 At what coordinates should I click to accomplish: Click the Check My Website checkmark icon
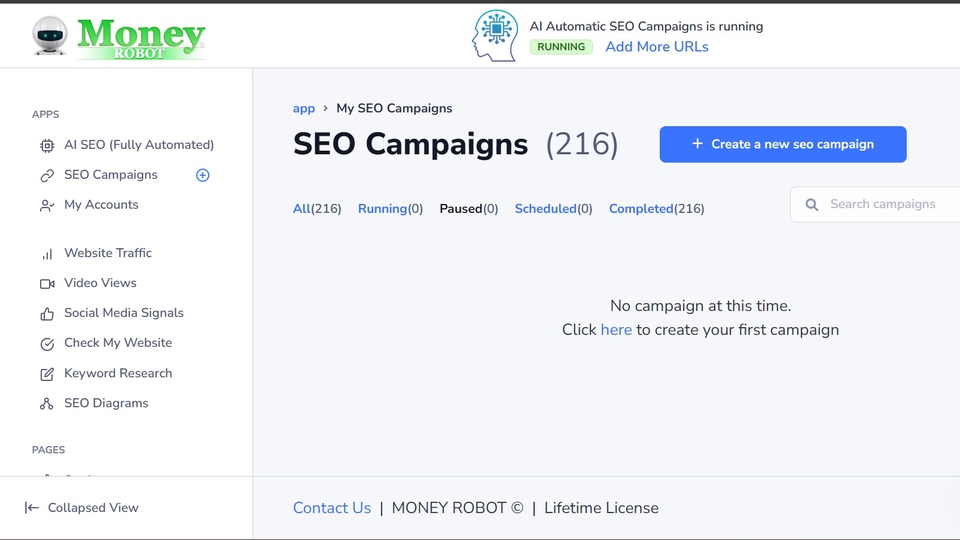click(47, 344)
